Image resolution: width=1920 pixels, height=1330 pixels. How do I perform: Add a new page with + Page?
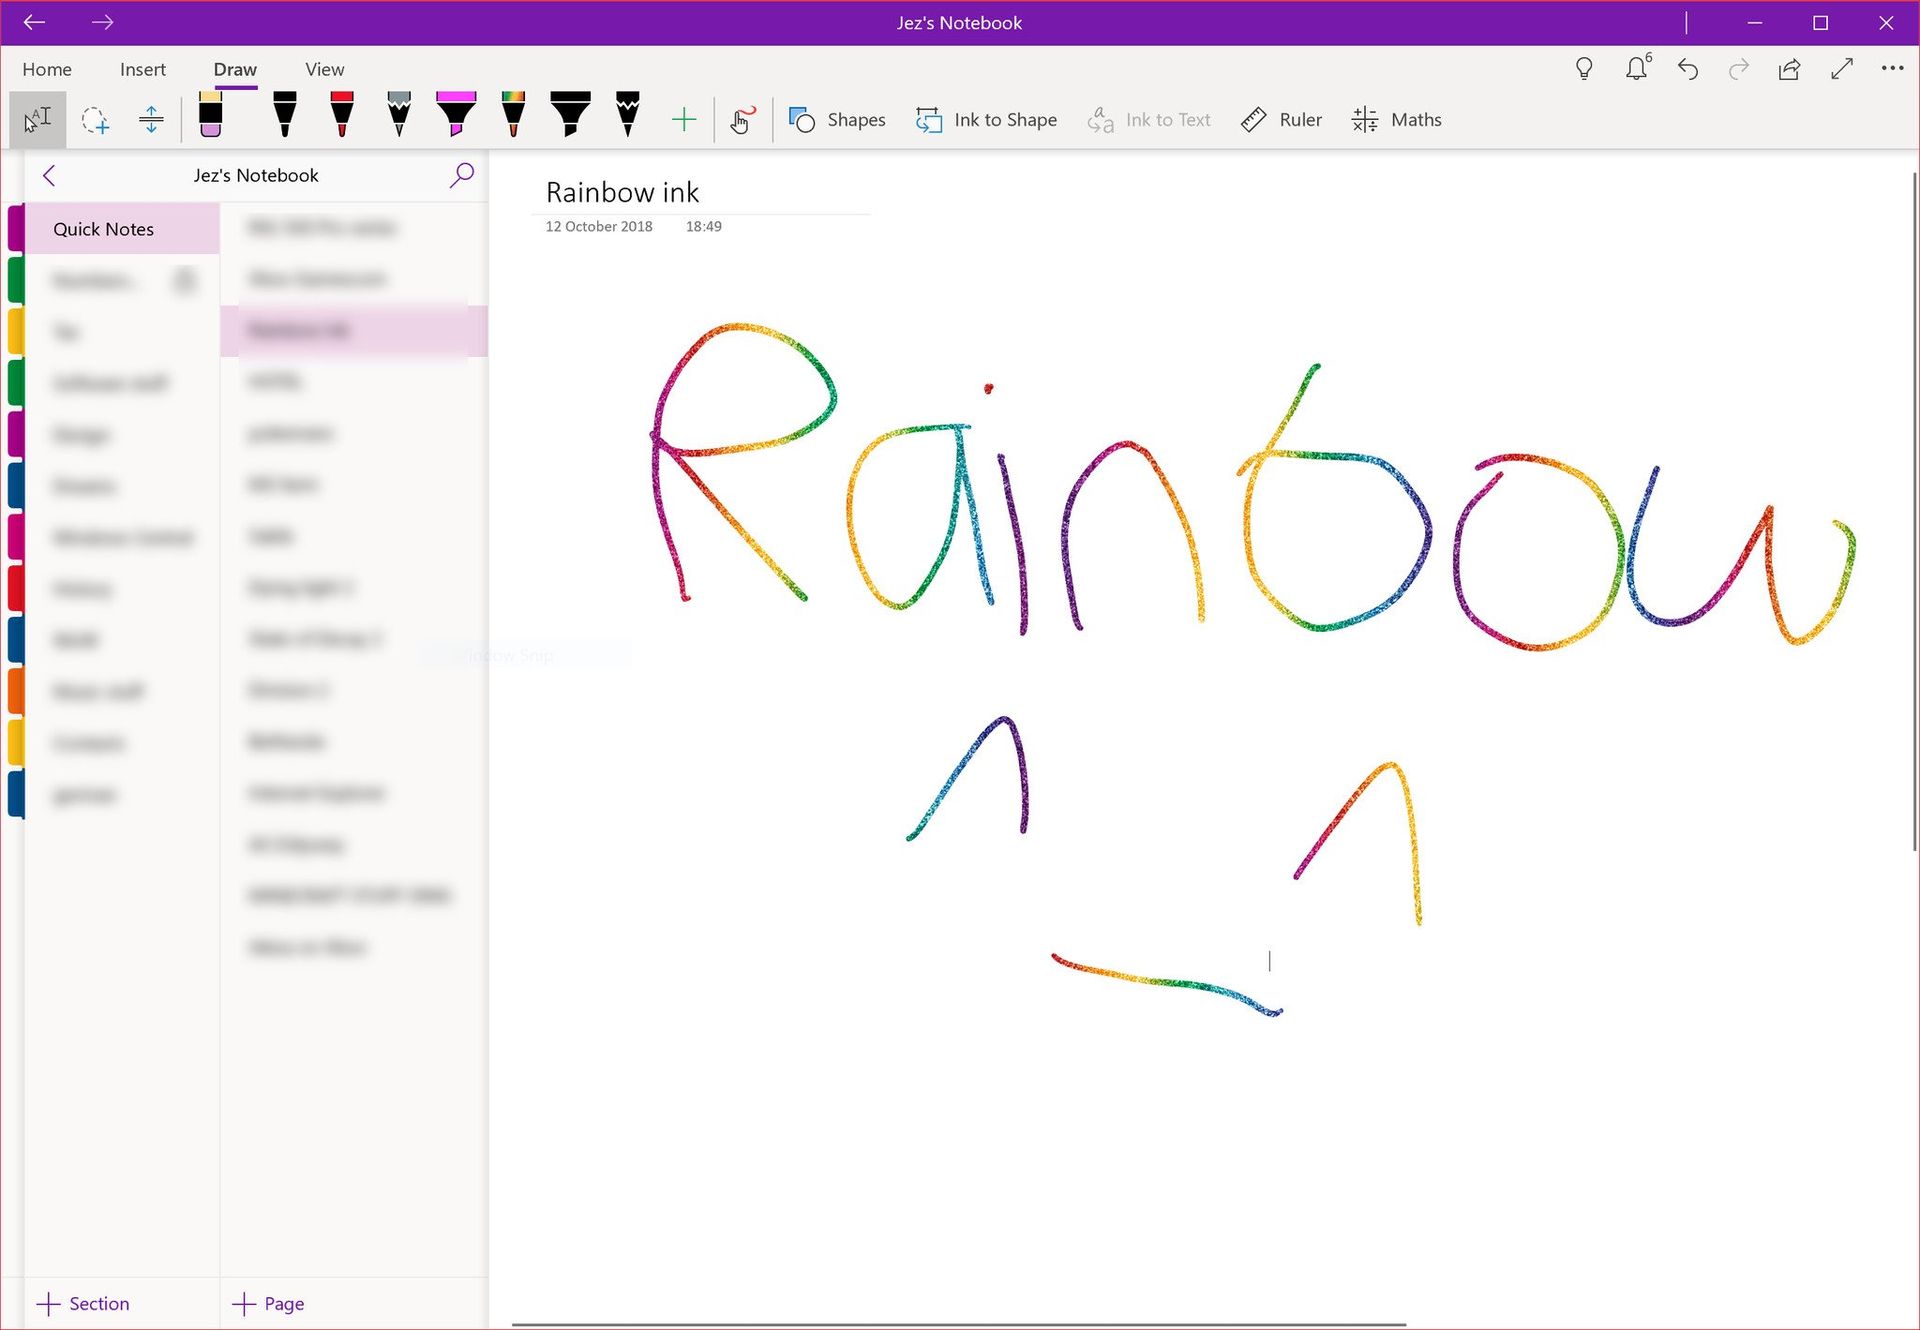click(267, 1303)
